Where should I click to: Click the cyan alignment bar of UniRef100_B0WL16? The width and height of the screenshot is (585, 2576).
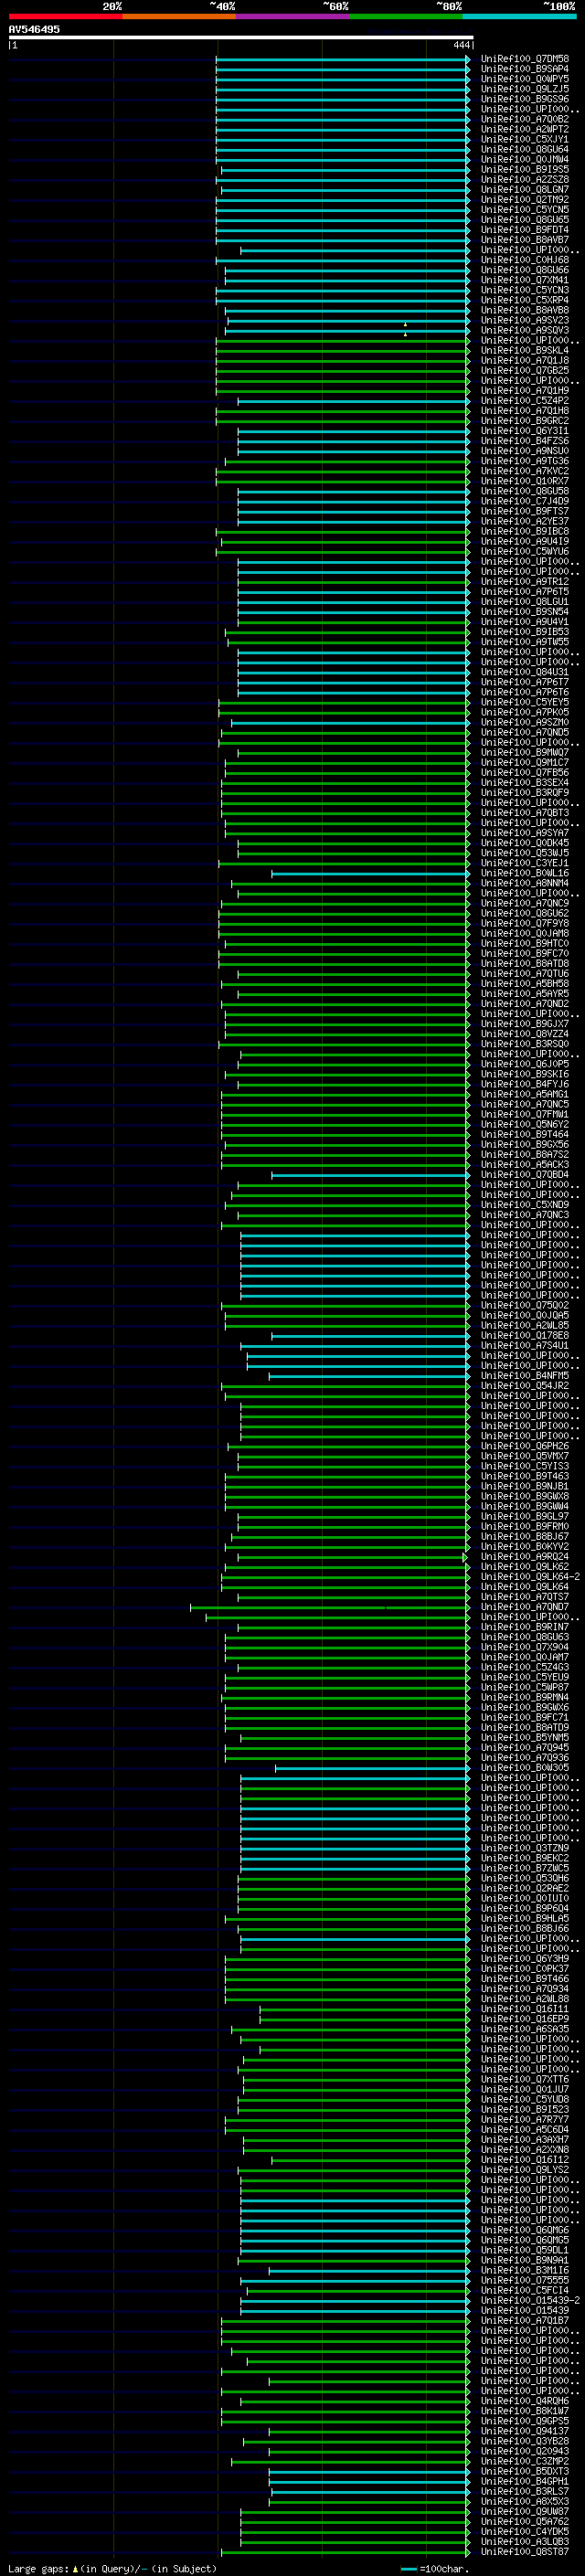370,873
